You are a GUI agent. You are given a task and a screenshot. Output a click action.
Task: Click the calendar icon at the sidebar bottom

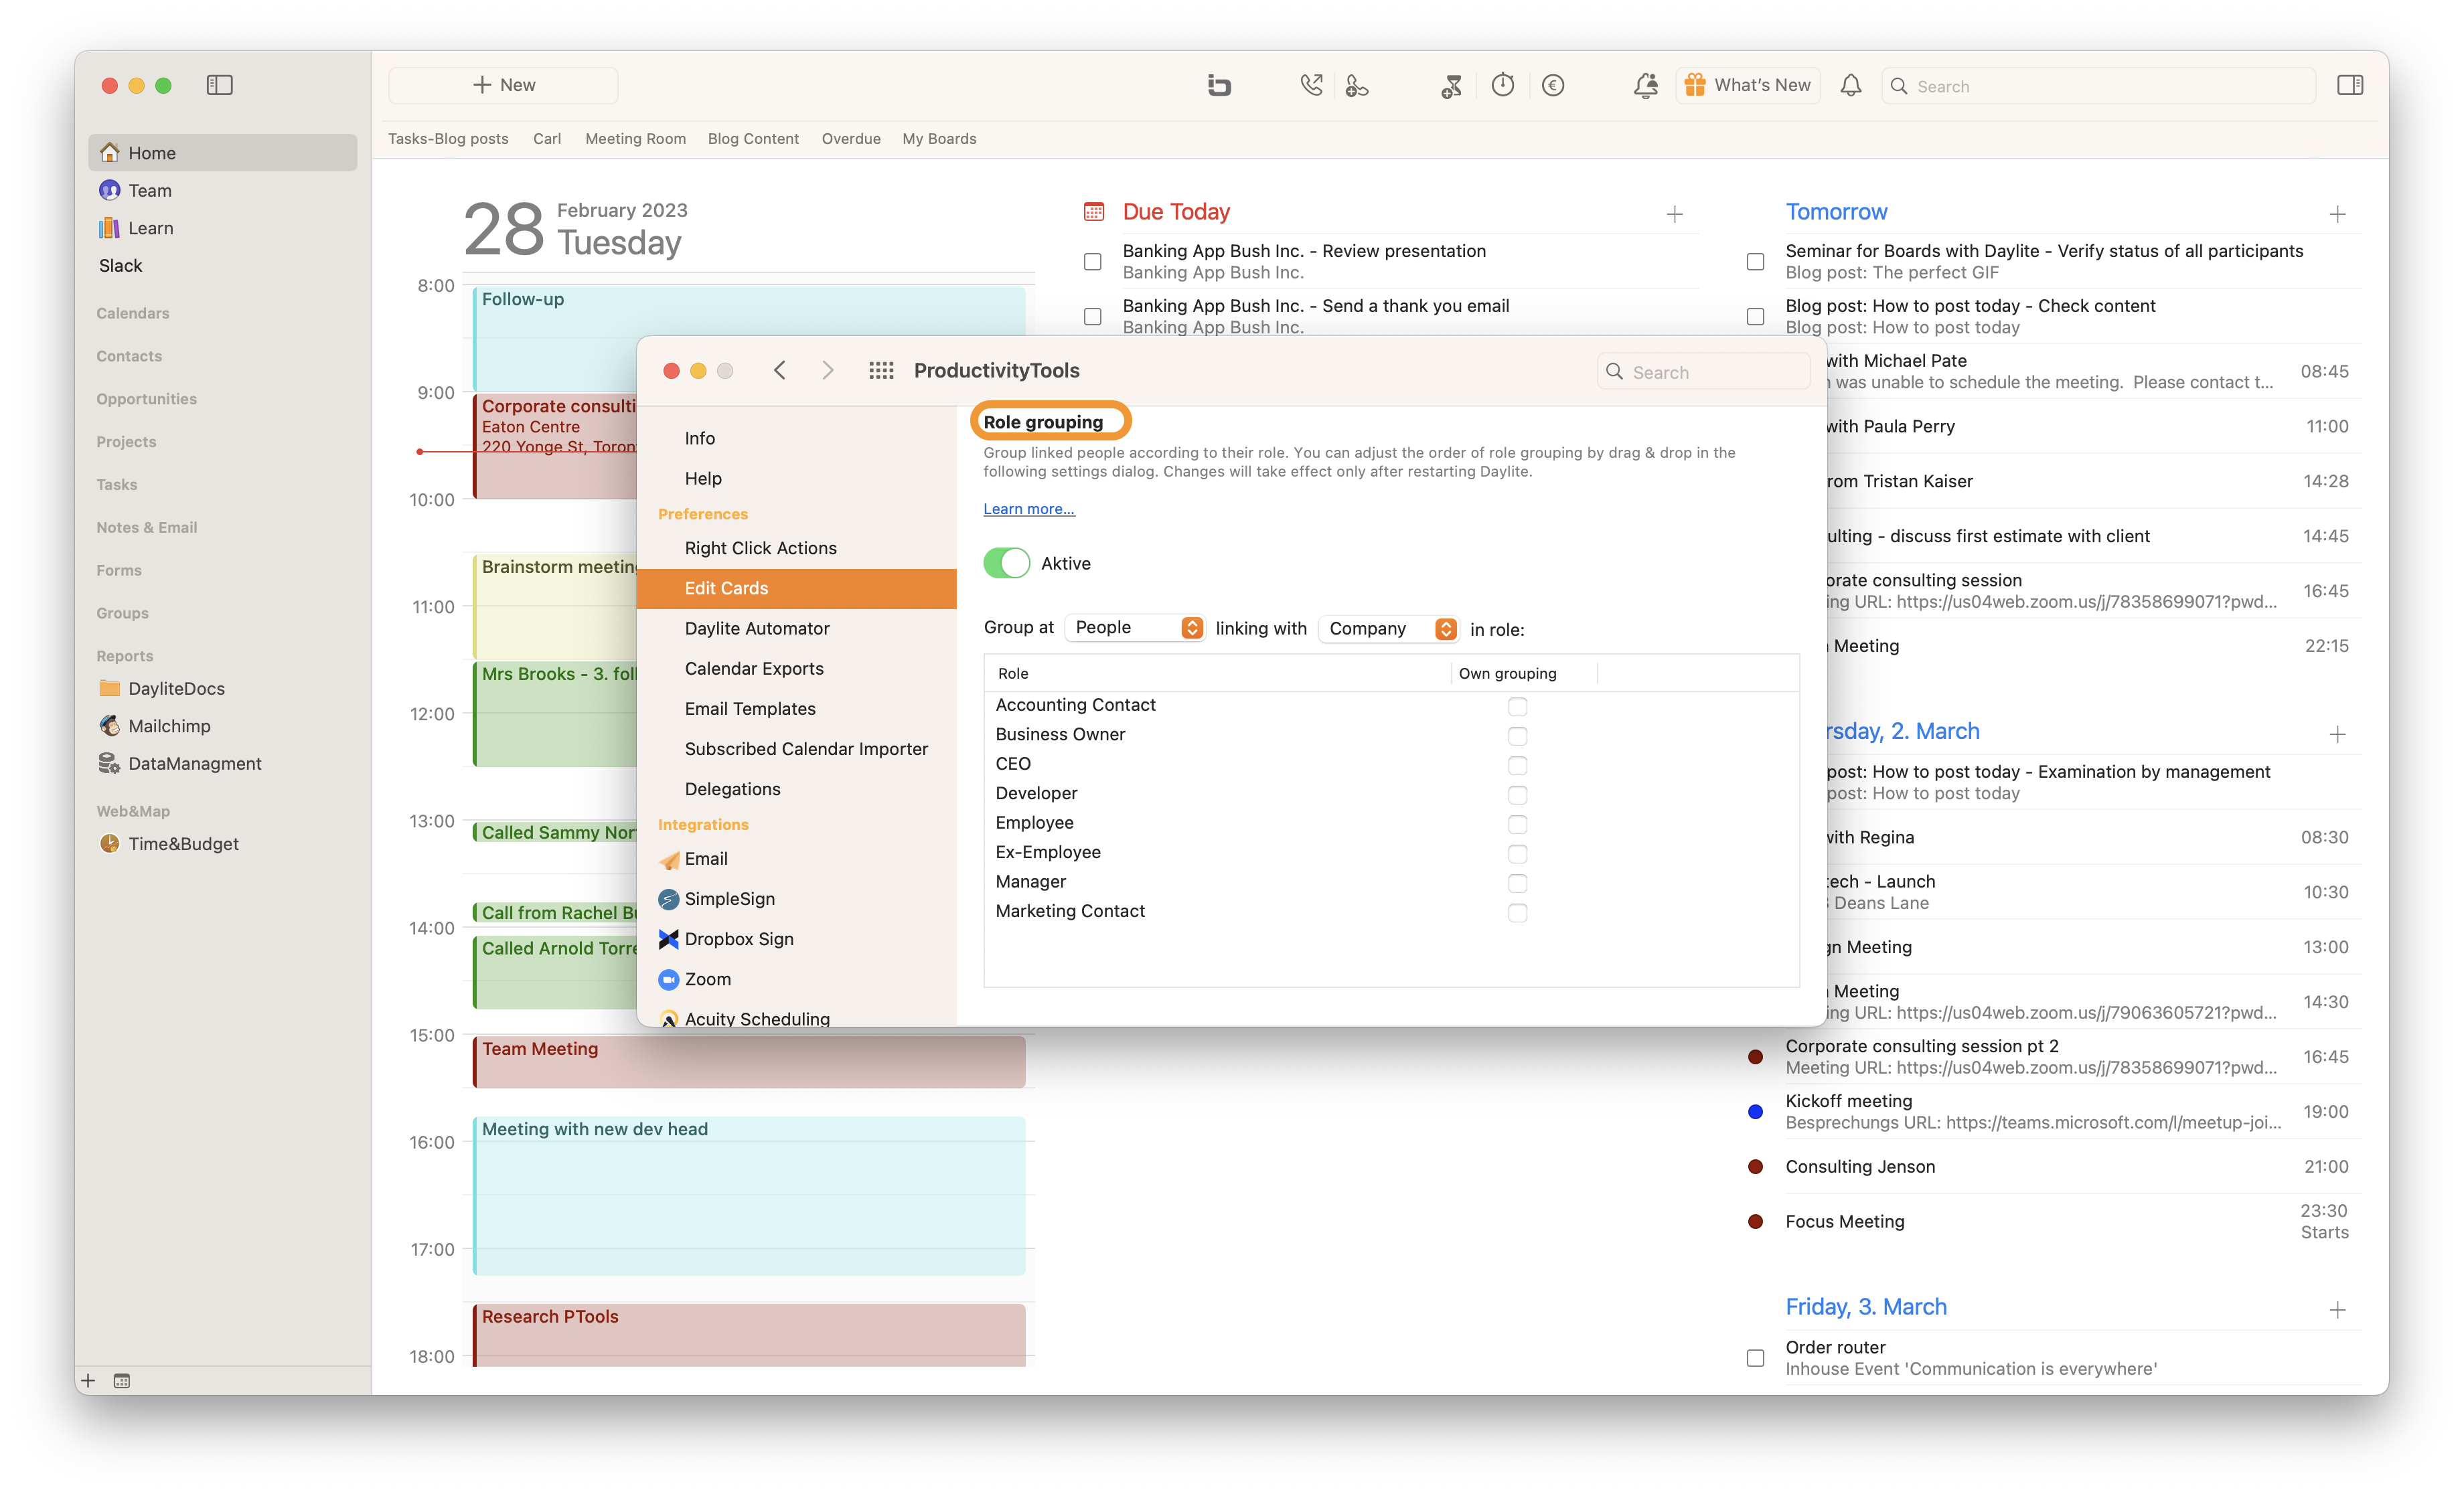(x=122, y=1381)
